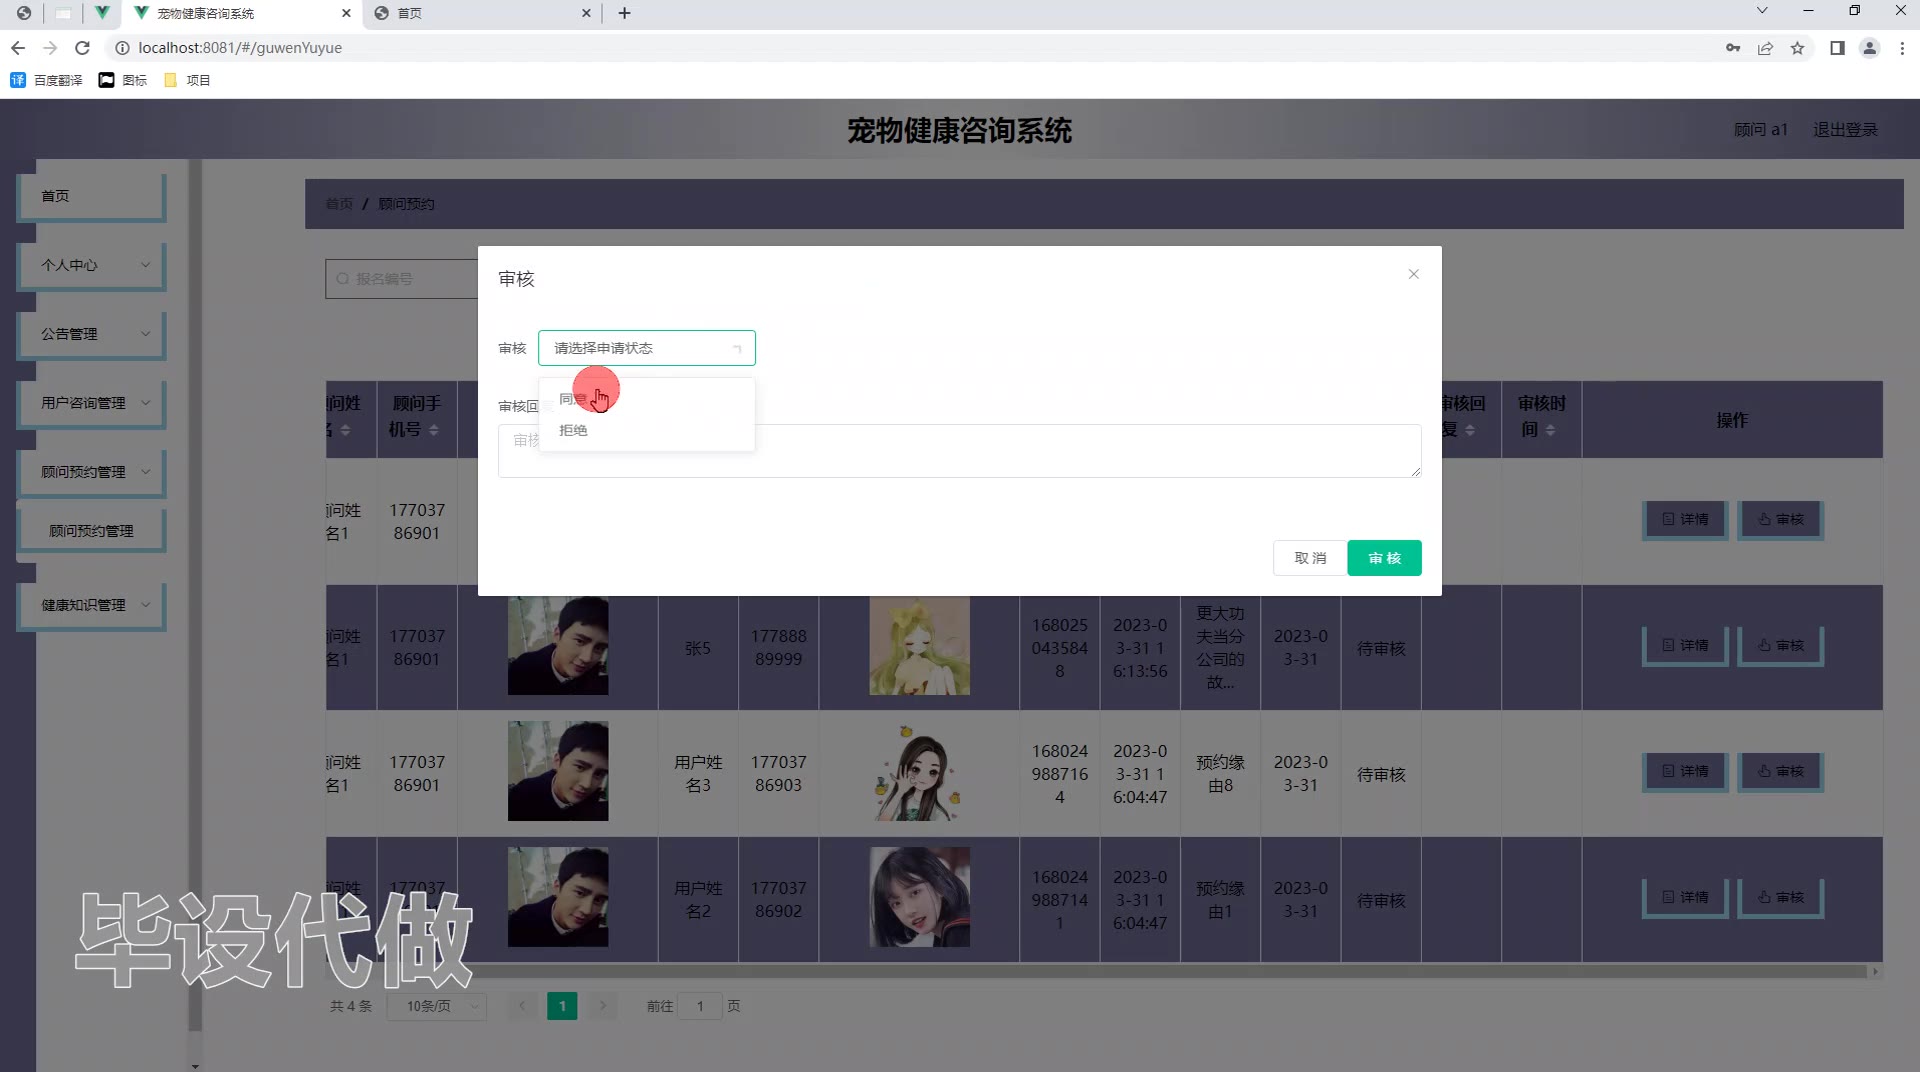Click 审核 for the 用户姓名3 row
This screenshot has width=1920, height=1072.
point(1781,772)
